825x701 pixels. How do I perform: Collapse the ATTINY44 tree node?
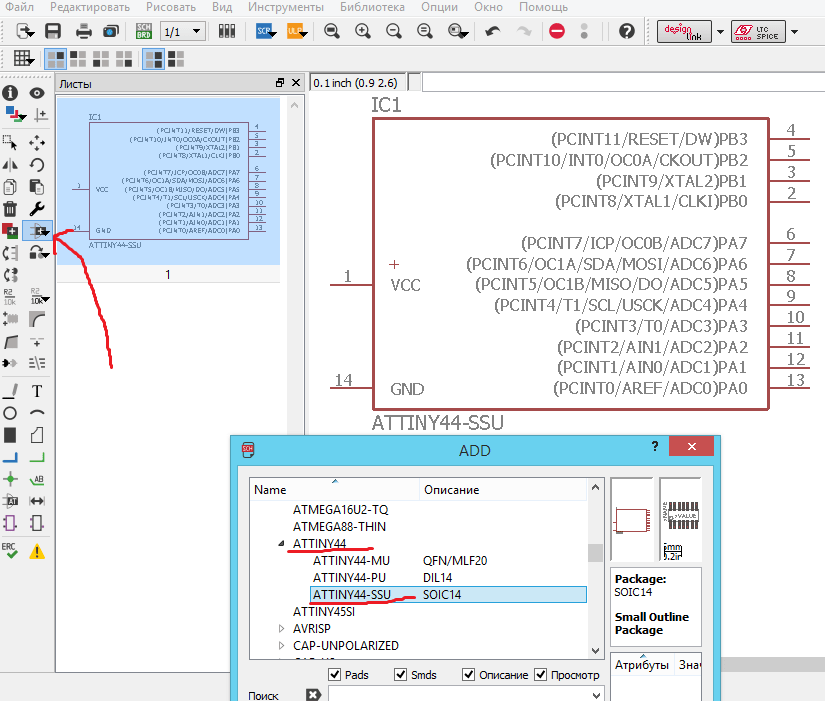point(281,543)
